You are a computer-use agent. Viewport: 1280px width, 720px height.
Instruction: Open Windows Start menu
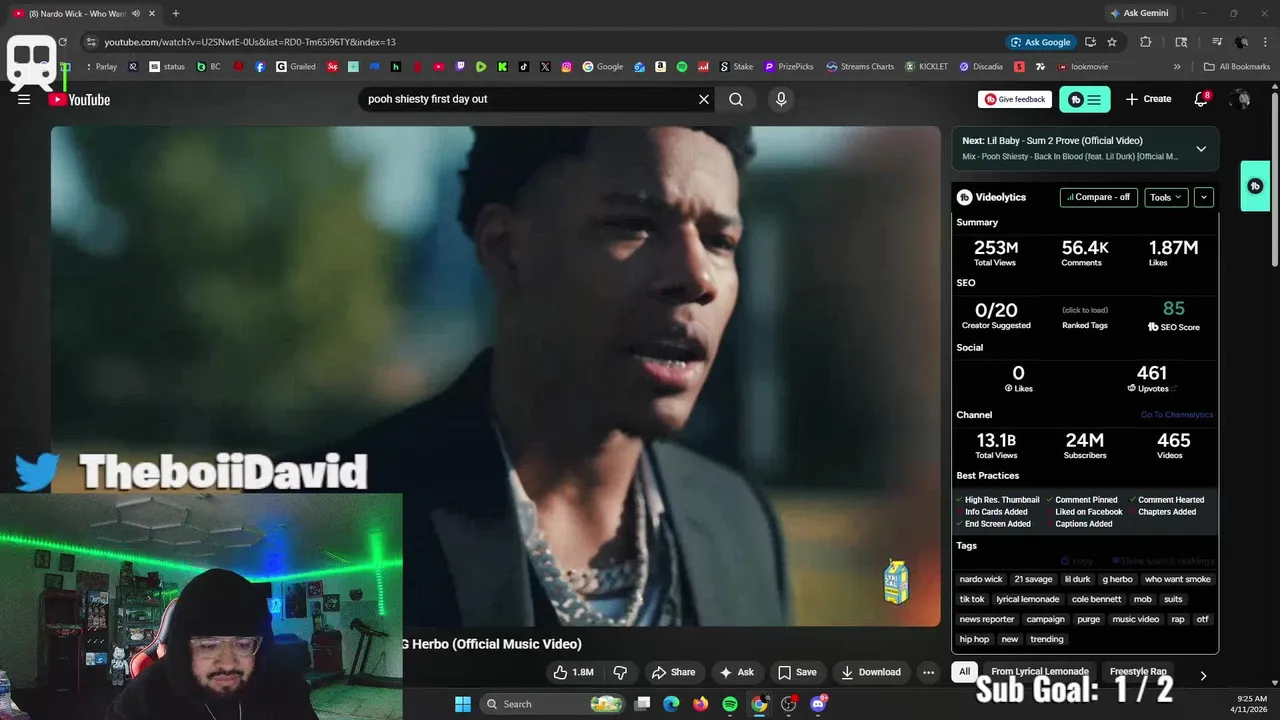pos(463,704)
